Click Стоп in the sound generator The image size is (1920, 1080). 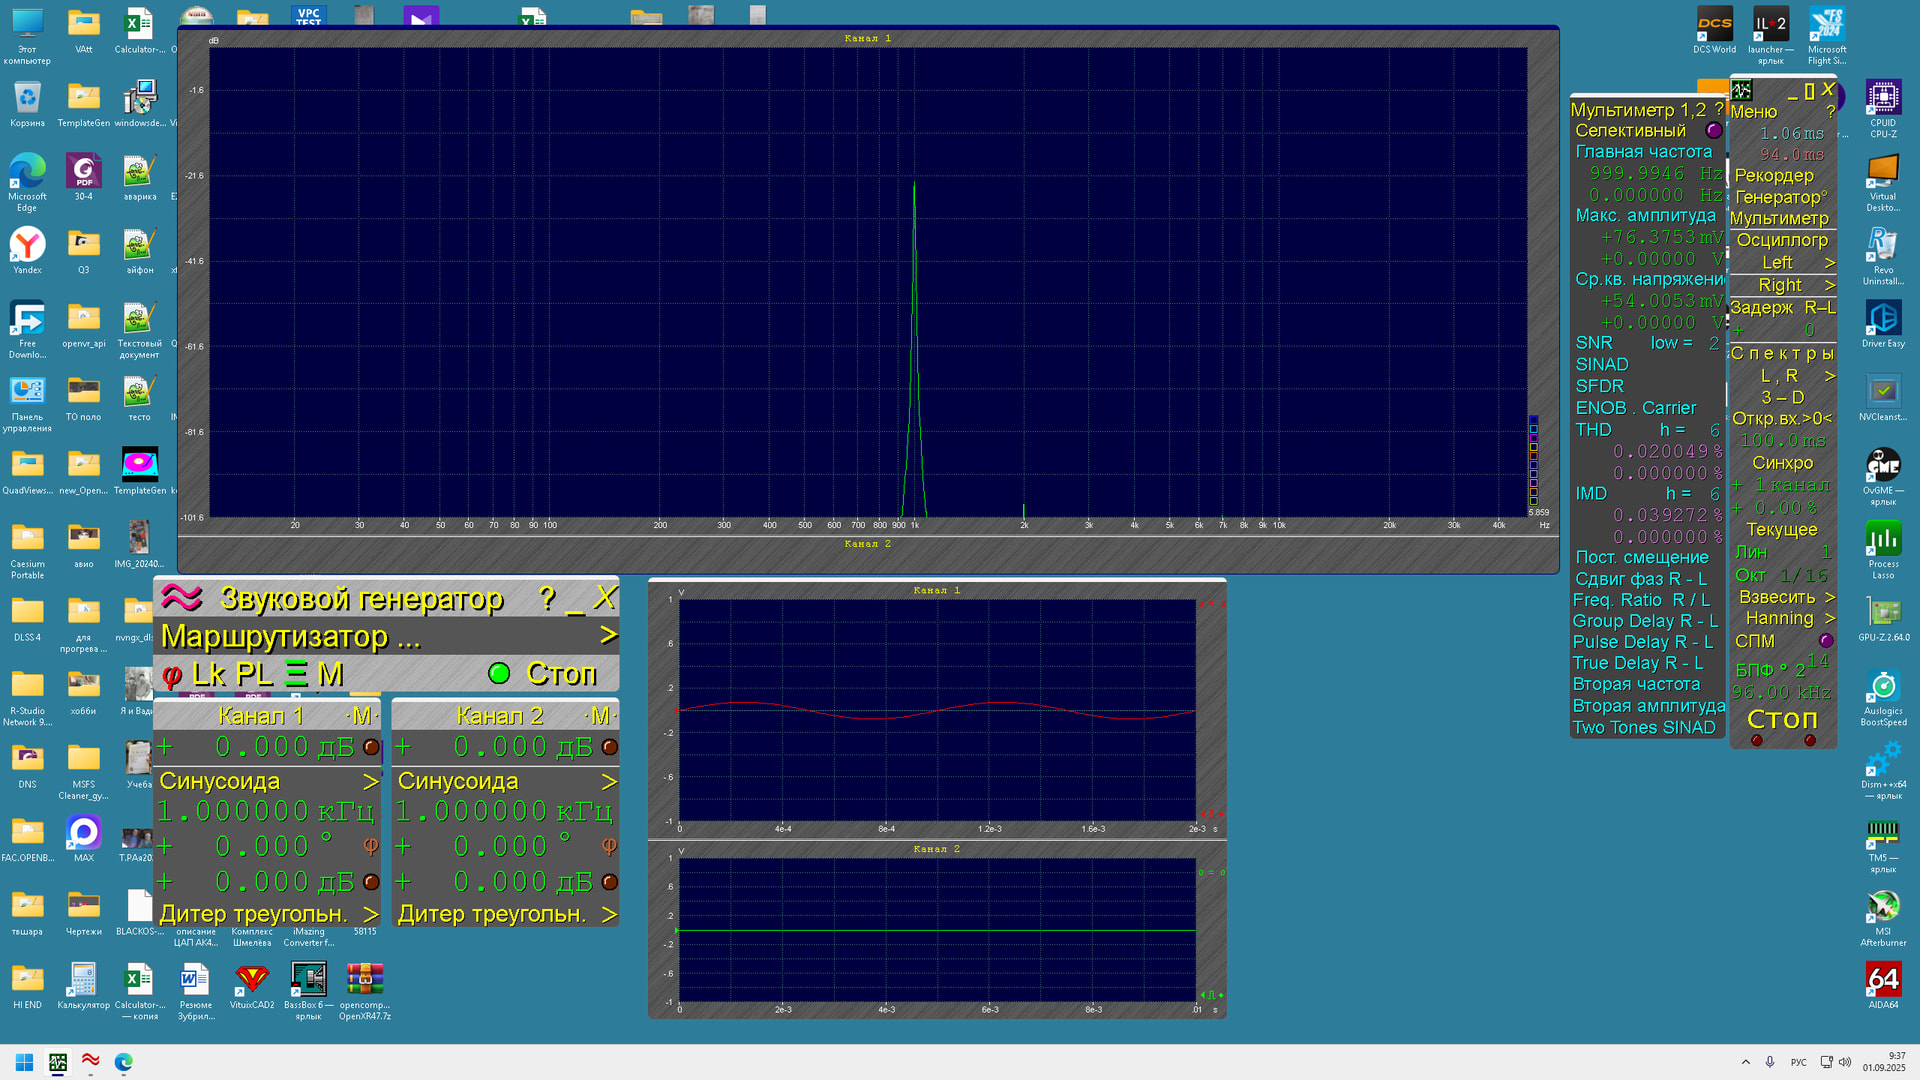click(560, 674)
